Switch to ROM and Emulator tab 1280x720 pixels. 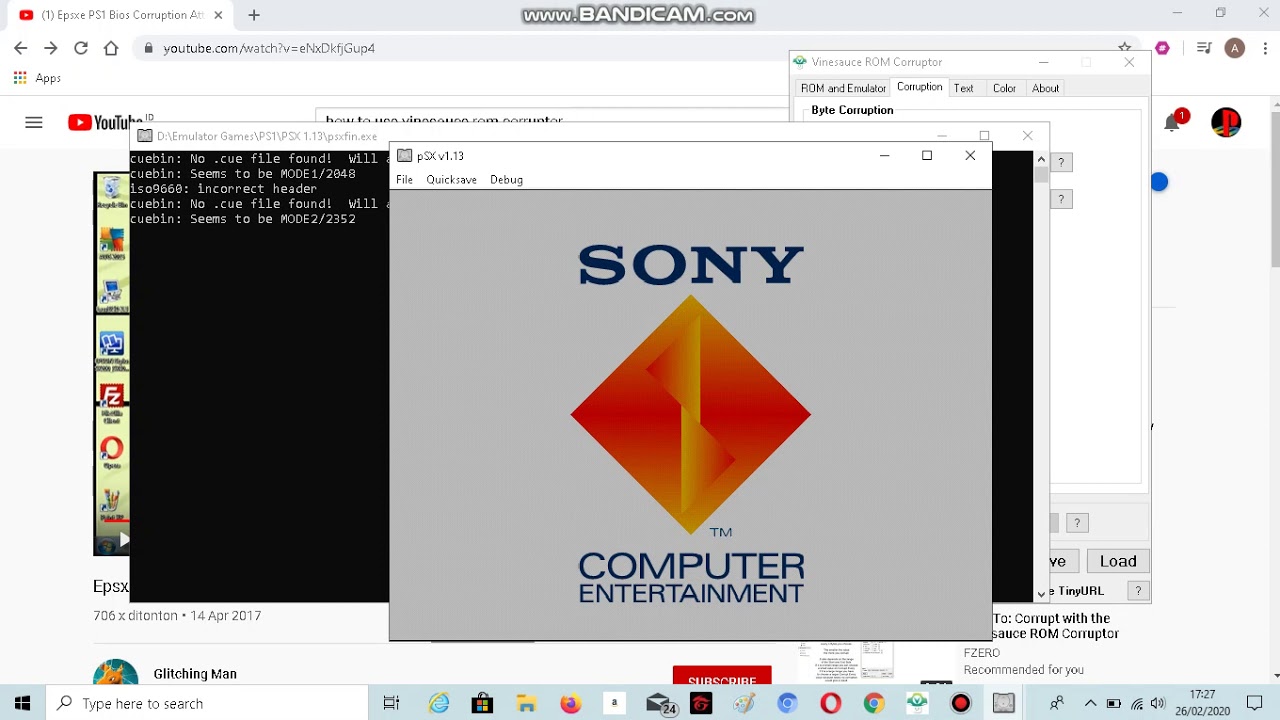pyautogui.click(x=843, y=88)
